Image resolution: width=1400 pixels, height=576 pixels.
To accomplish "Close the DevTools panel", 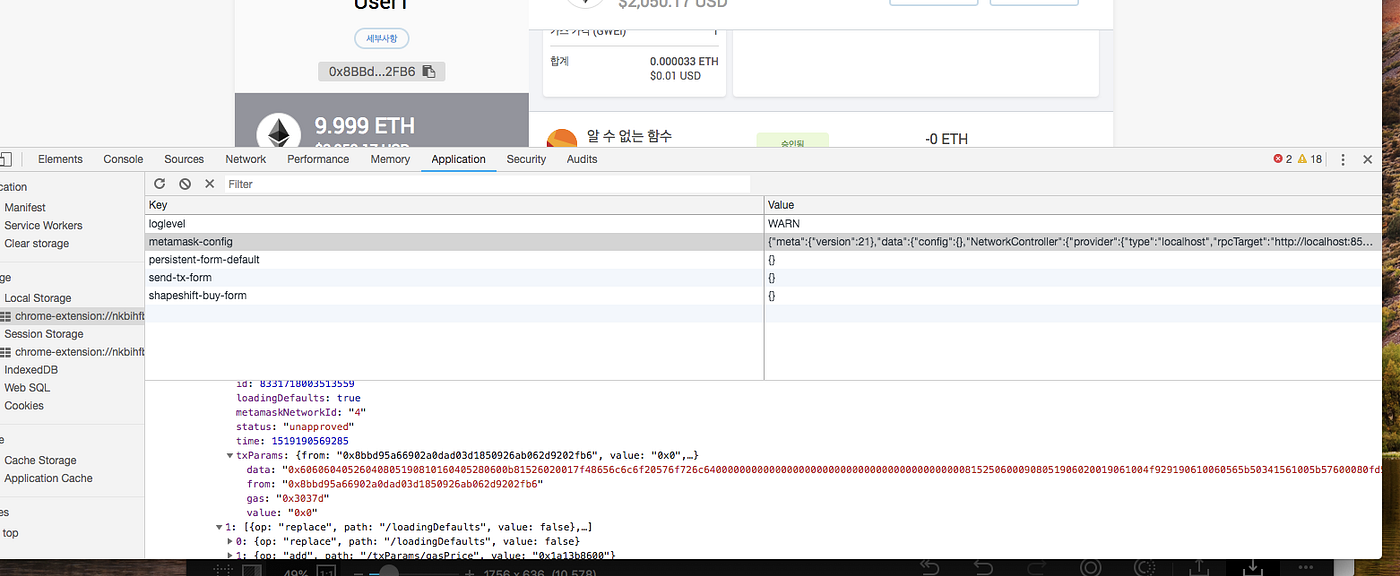I will point(1368,159).
